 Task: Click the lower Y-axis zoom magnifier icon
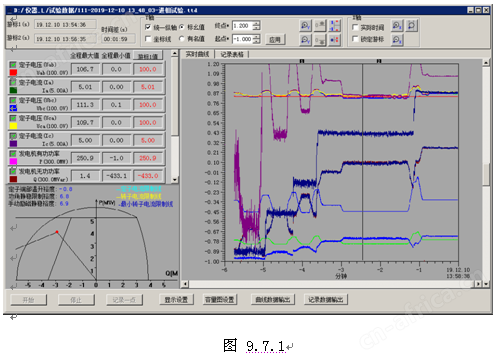click(x=306, y=40)
